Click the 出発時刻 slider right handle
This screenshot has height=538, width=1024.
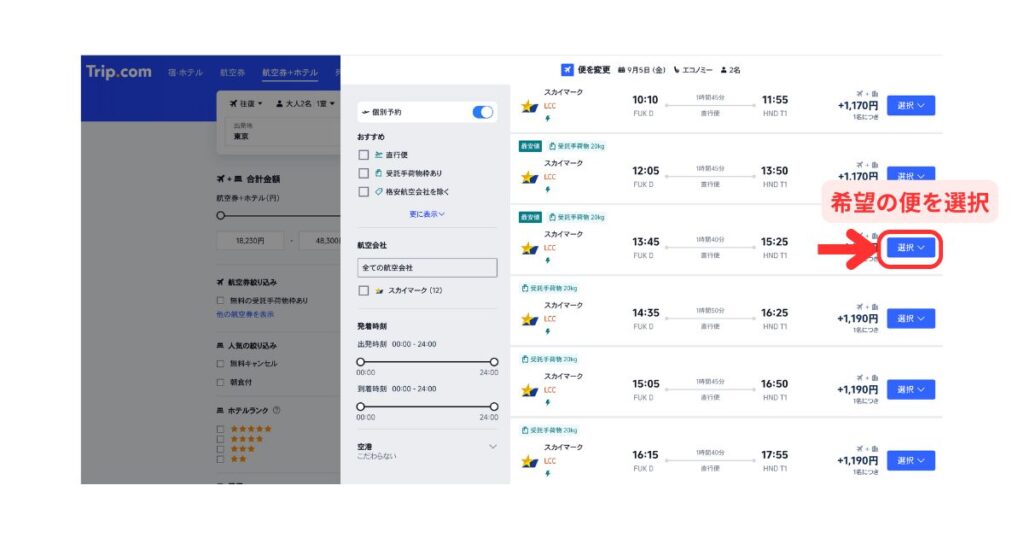coord(494,362)
